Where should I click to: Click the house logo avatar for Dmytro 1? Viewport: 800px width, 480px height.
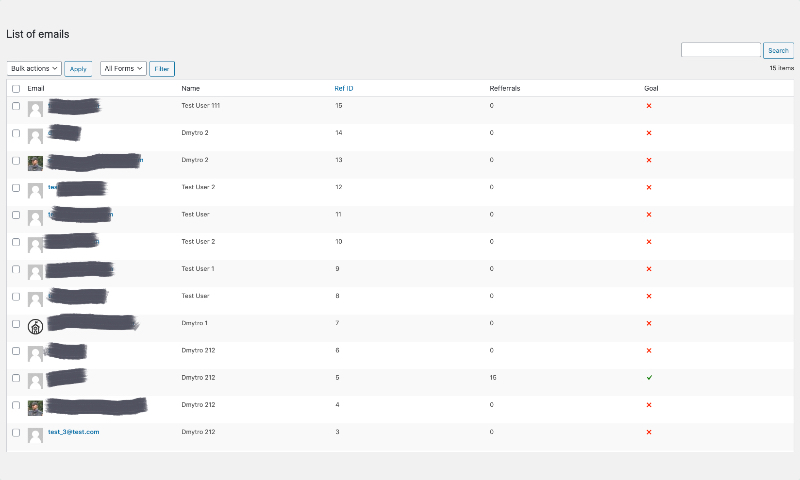click(35, 326)
